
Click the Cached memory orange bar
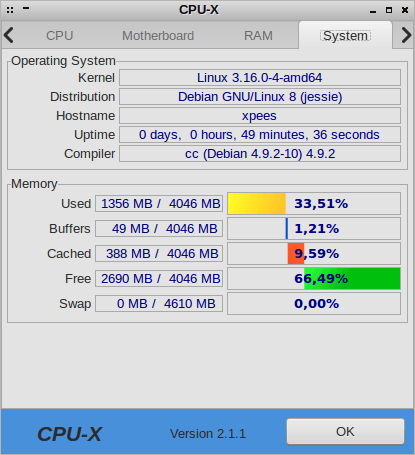pyautogui.click(x=296, y=254)
